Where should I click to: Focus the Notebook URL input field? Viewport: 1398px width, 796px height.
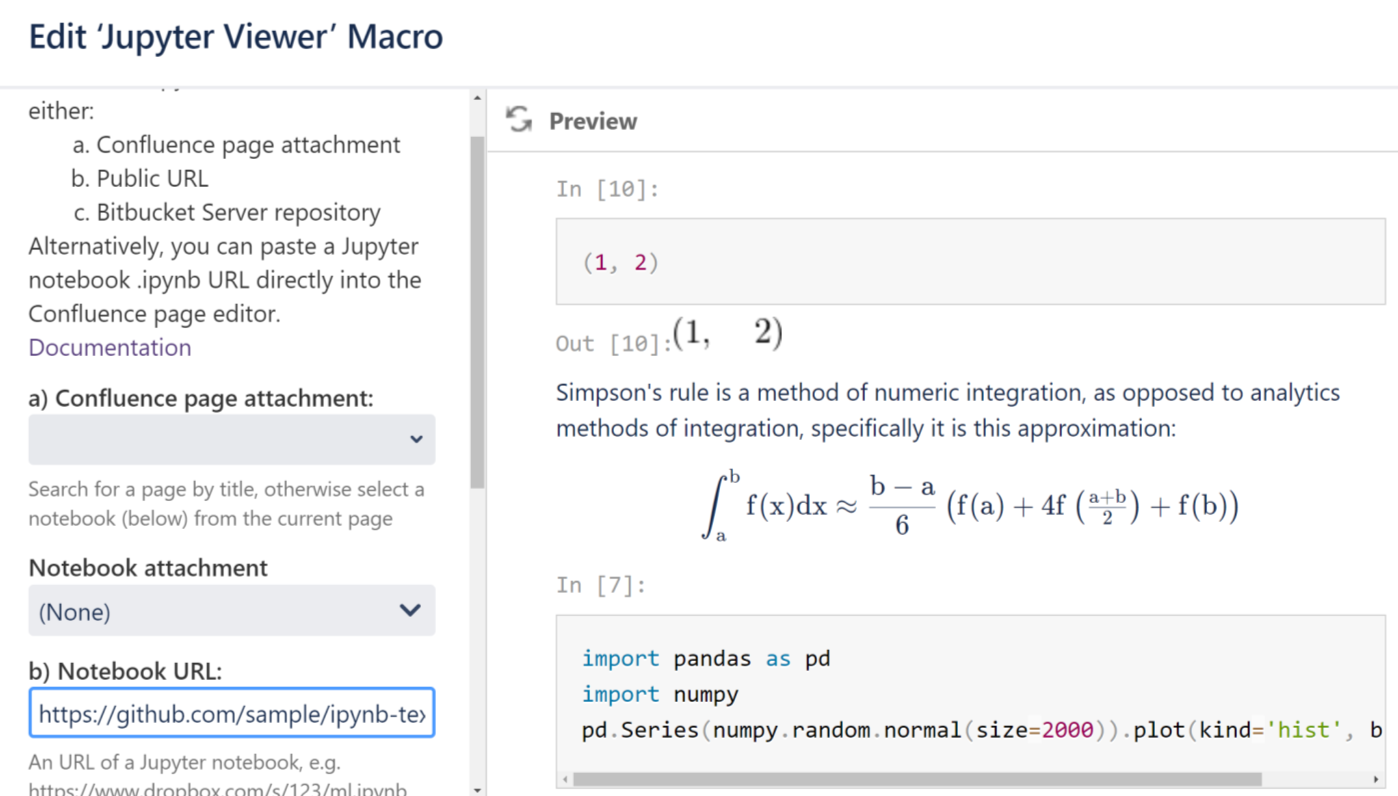(x=232, y=714)
